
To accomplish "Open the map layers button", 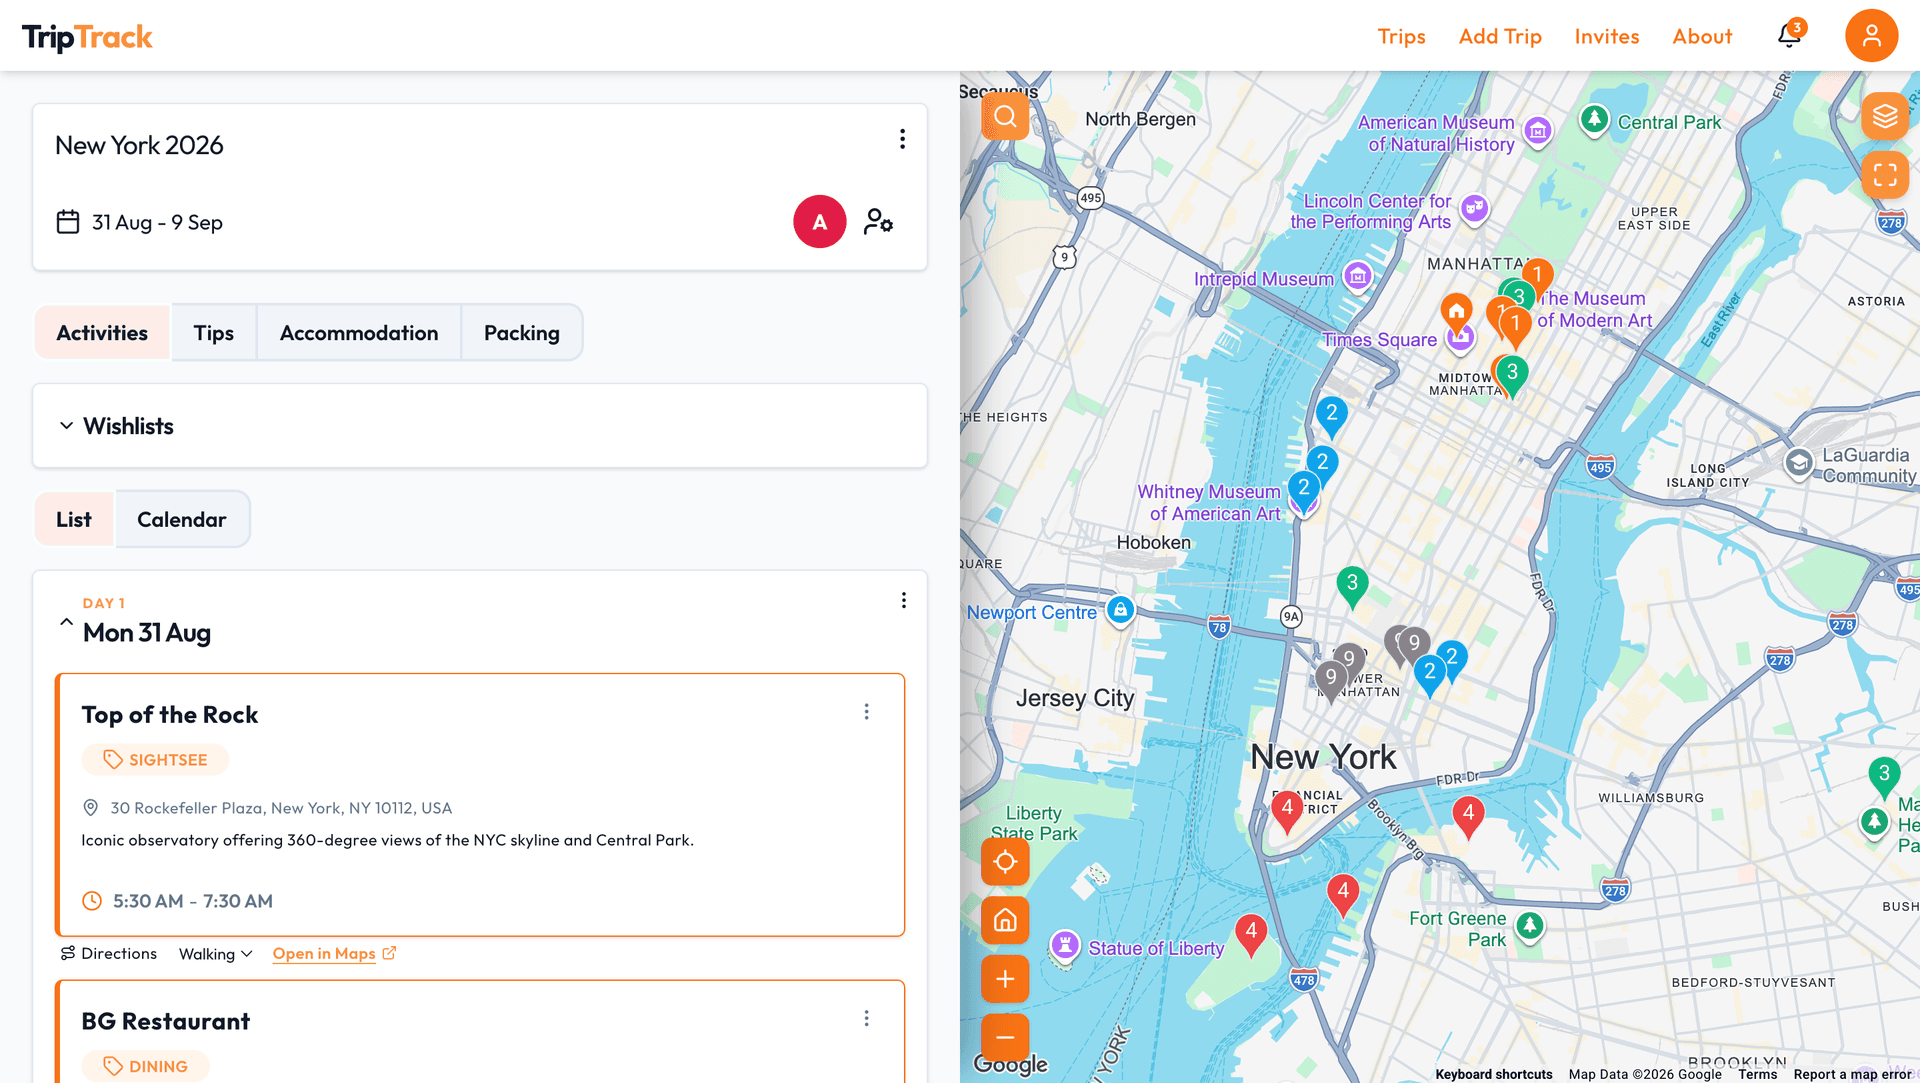I will coord(1885,117).
